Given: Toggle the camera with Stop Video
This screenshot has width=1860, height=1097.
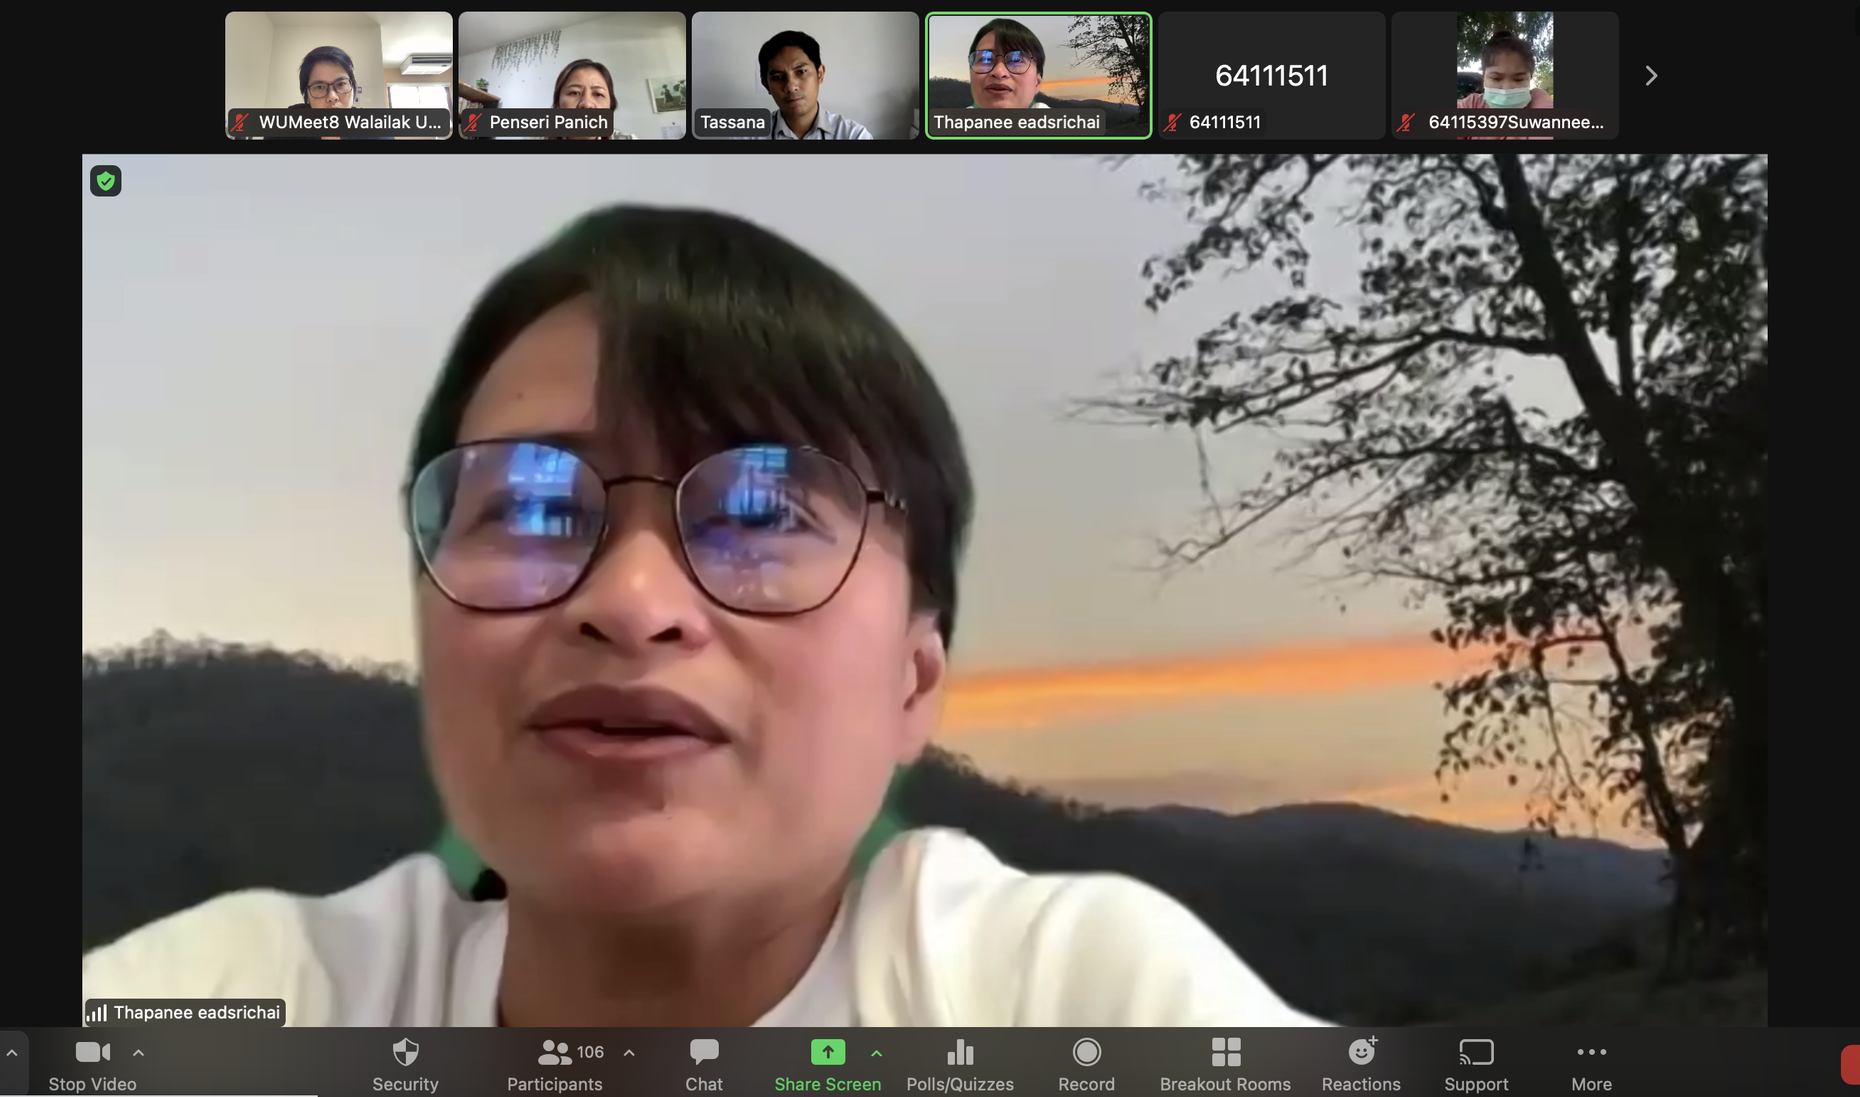Looking at the screenshot, I should coord(92,1063).
